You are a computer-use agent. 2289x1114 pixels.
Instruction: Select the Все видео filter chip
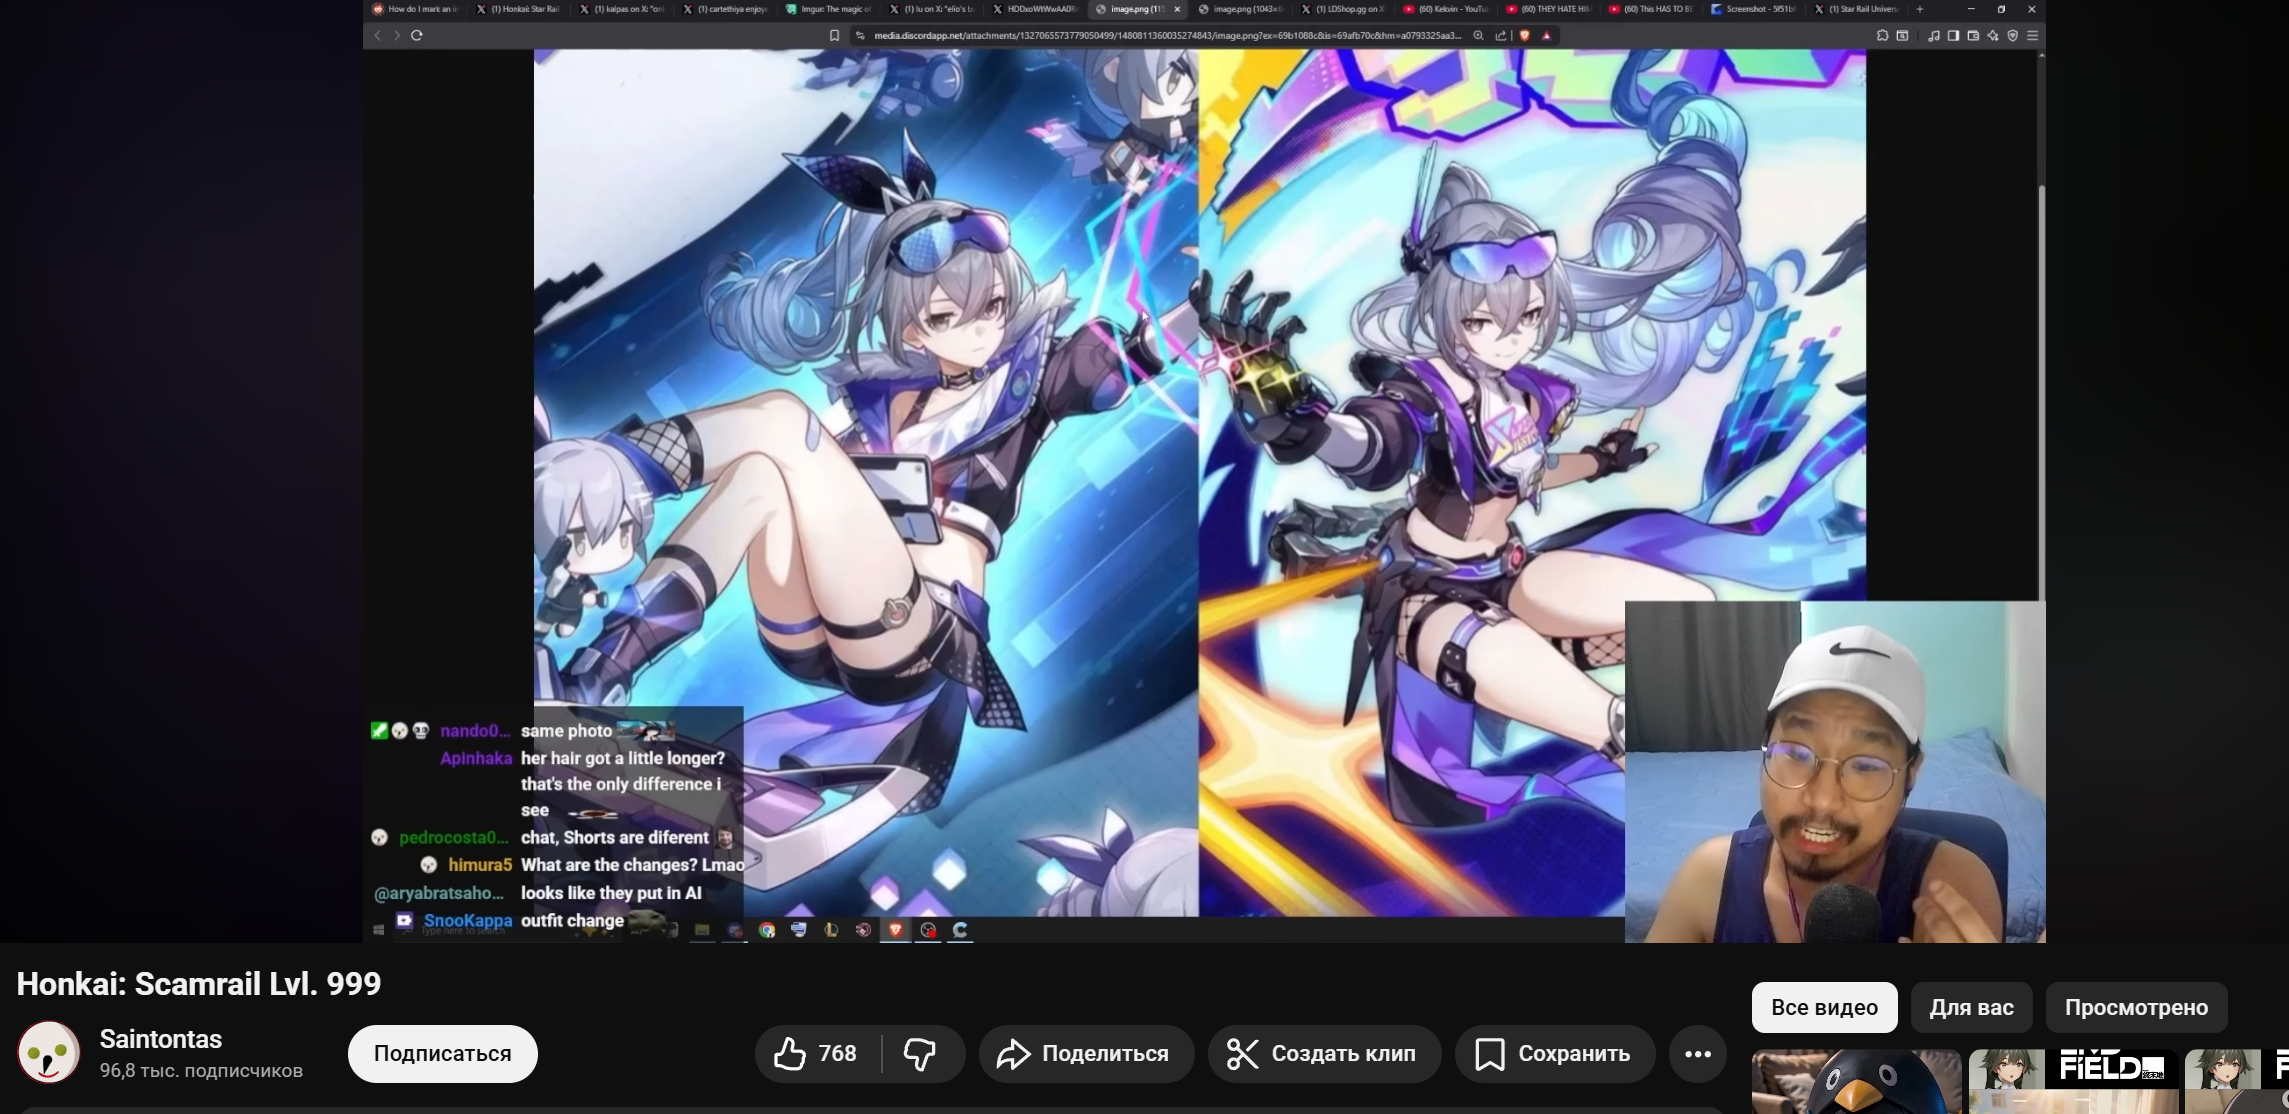pos(1824,1007)
